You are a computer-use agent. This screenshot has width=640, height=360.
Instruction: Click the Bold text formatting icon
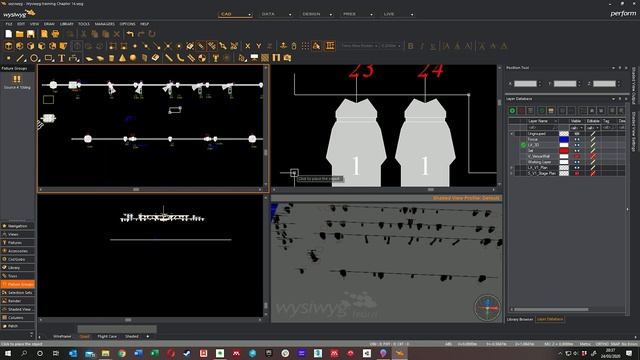point(411,46)
